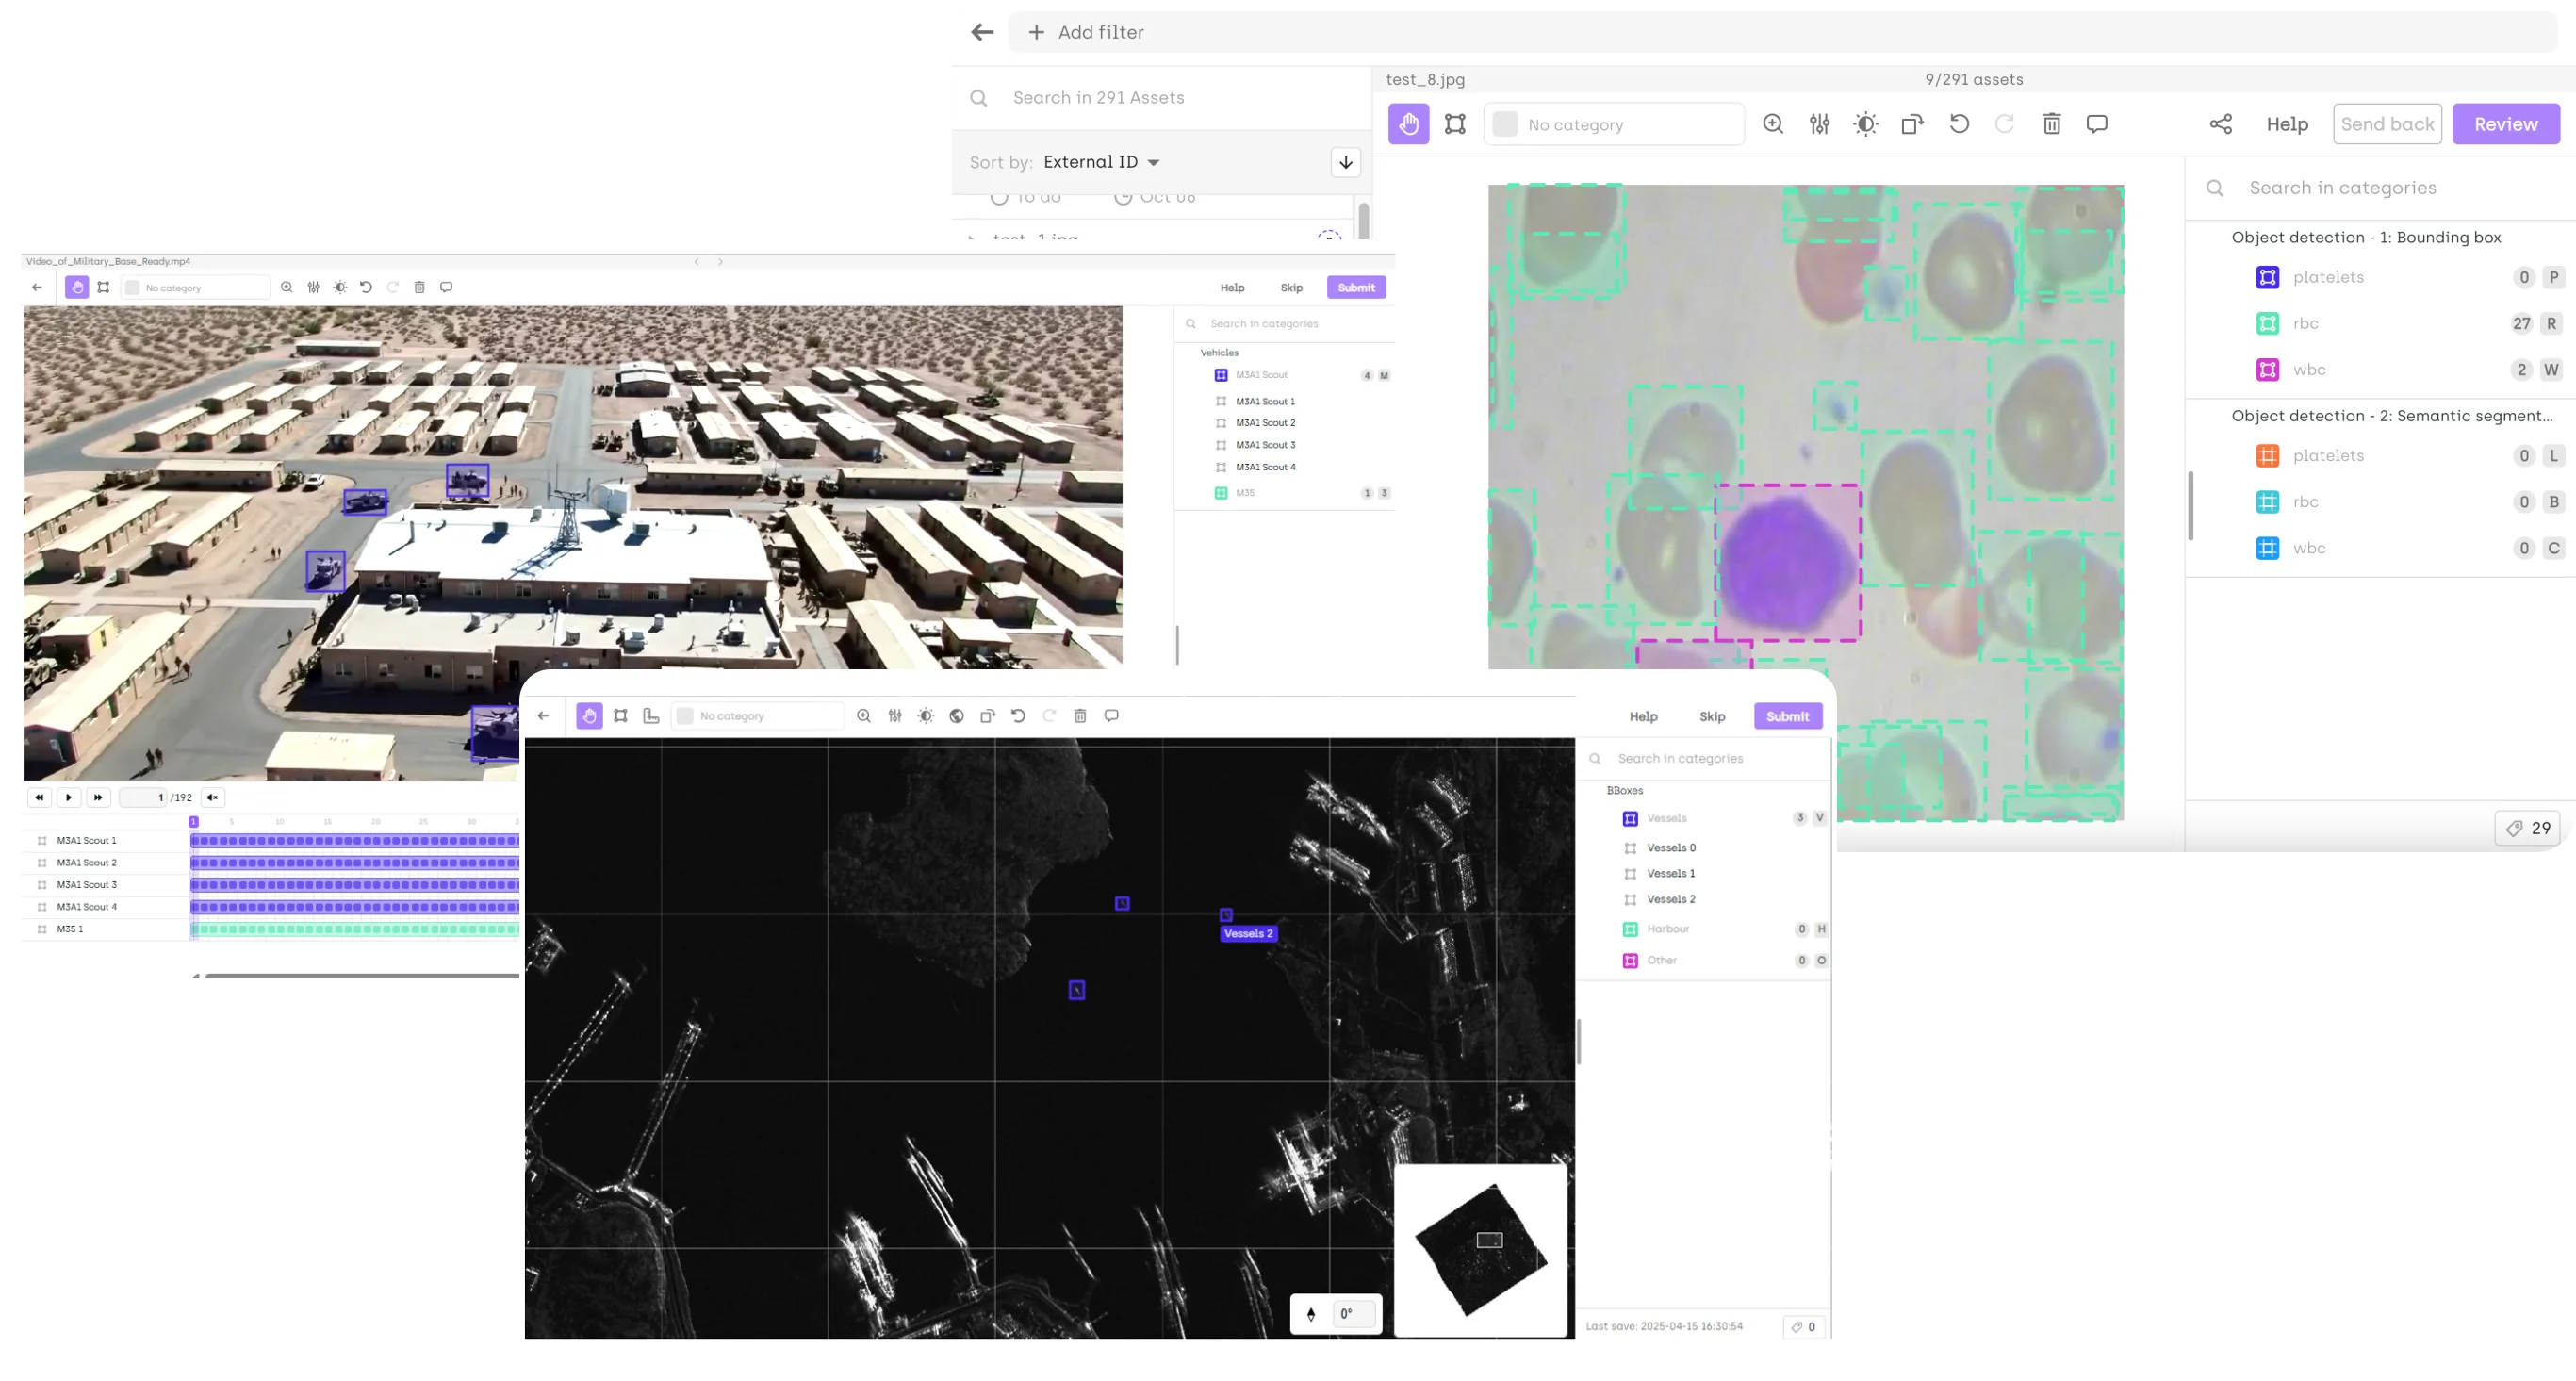The width and height of the screenshot is (2576, 1381).
Task: Go back with arrow in military video toolbar
Action: pos(37,287)
